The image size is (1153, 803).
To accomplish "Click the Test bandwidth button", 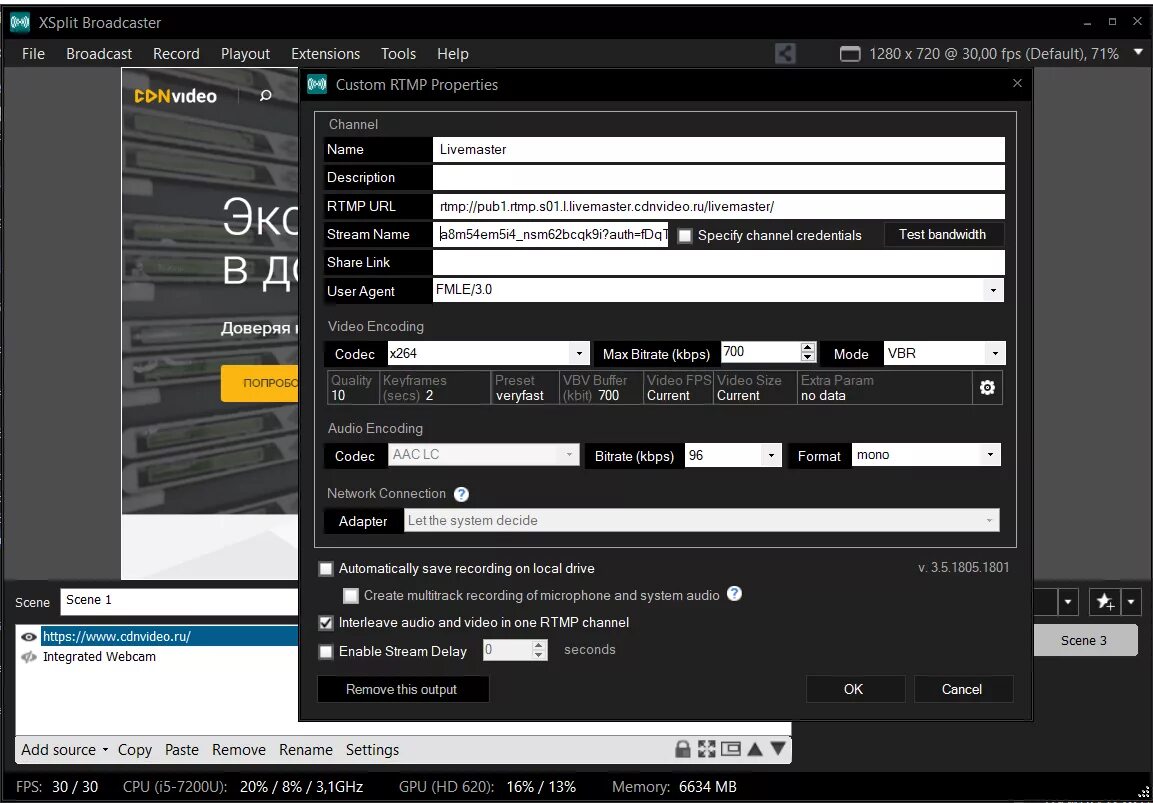I will tap(942, 235).
